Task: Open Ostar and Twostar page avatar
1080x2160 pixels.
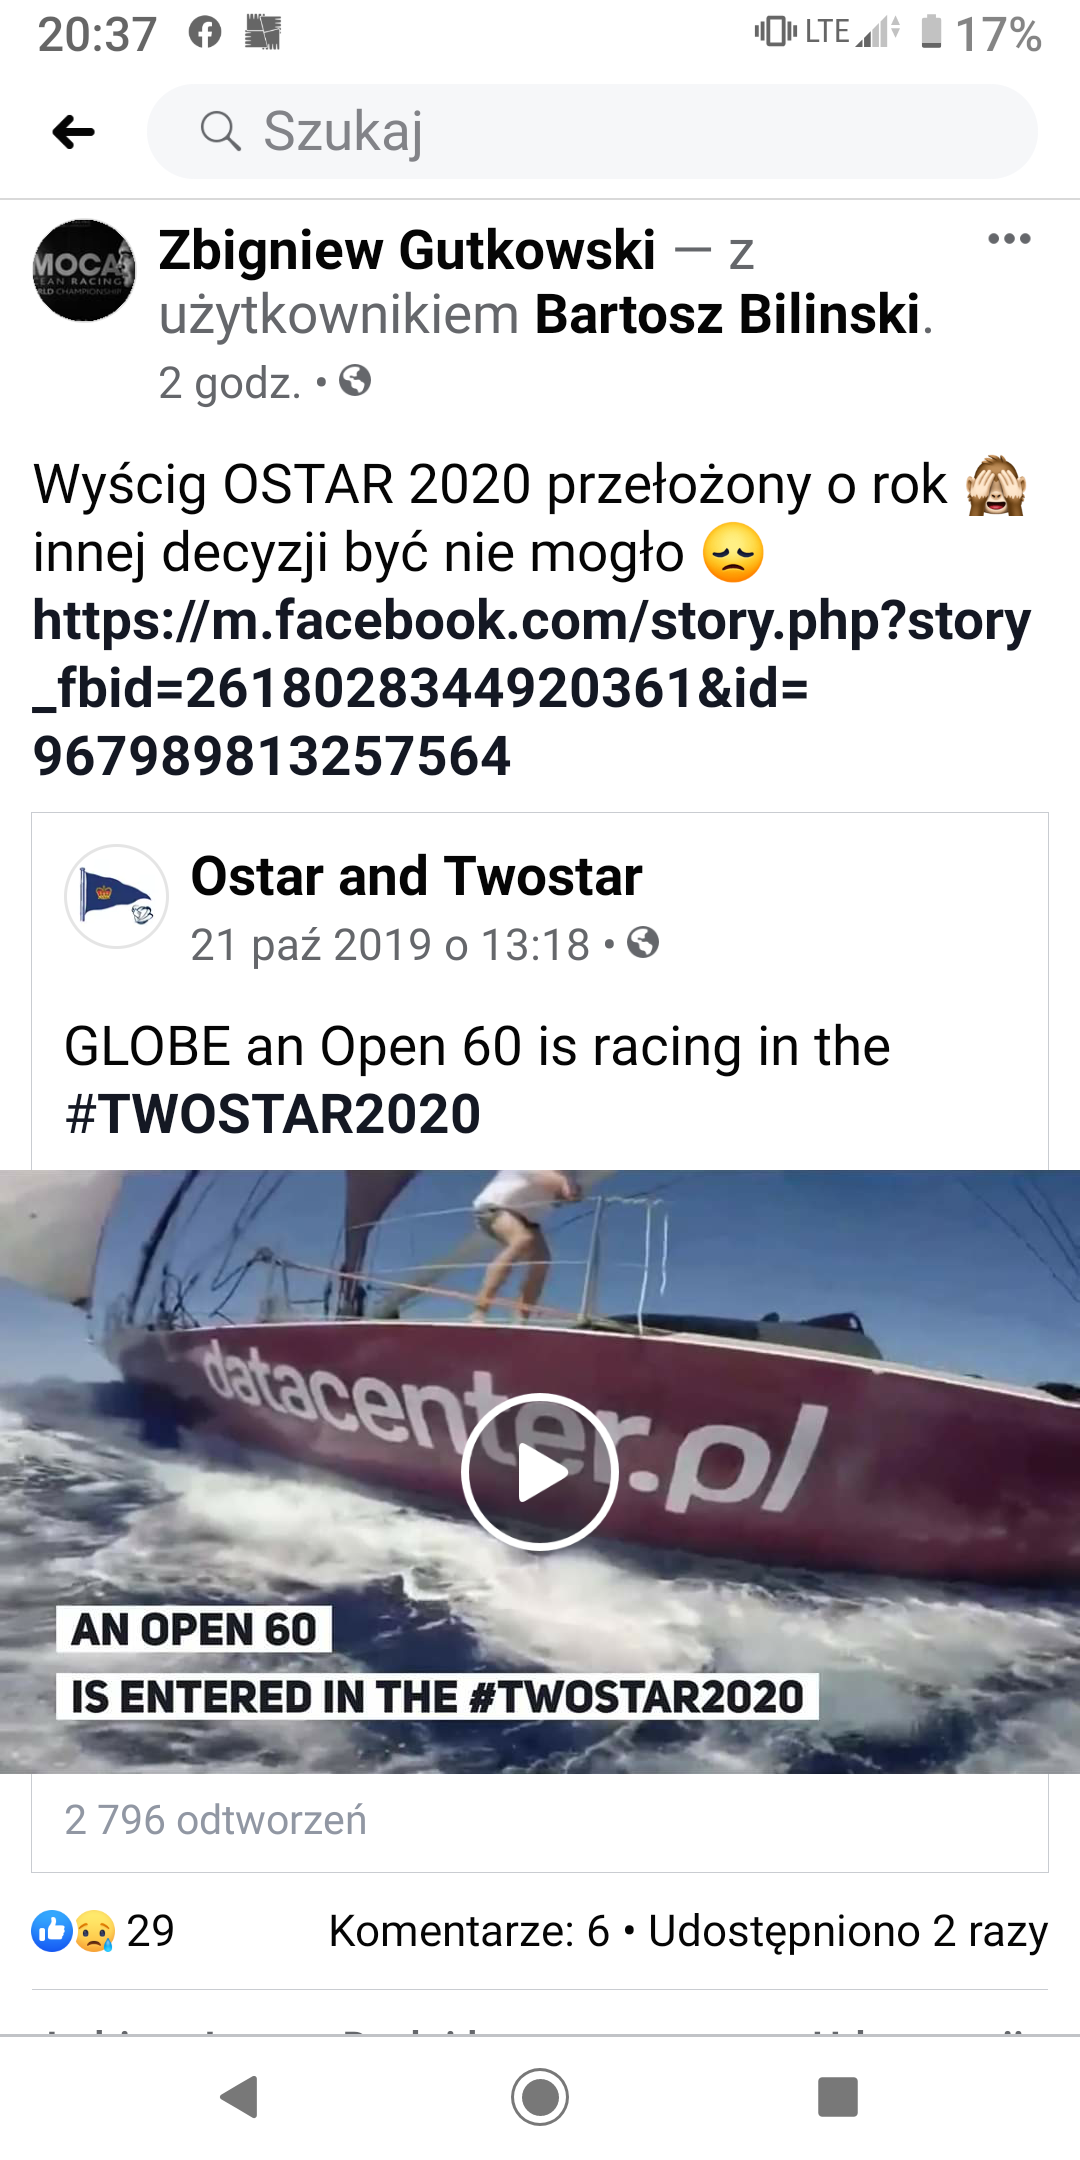Action: tap(116, 896)
